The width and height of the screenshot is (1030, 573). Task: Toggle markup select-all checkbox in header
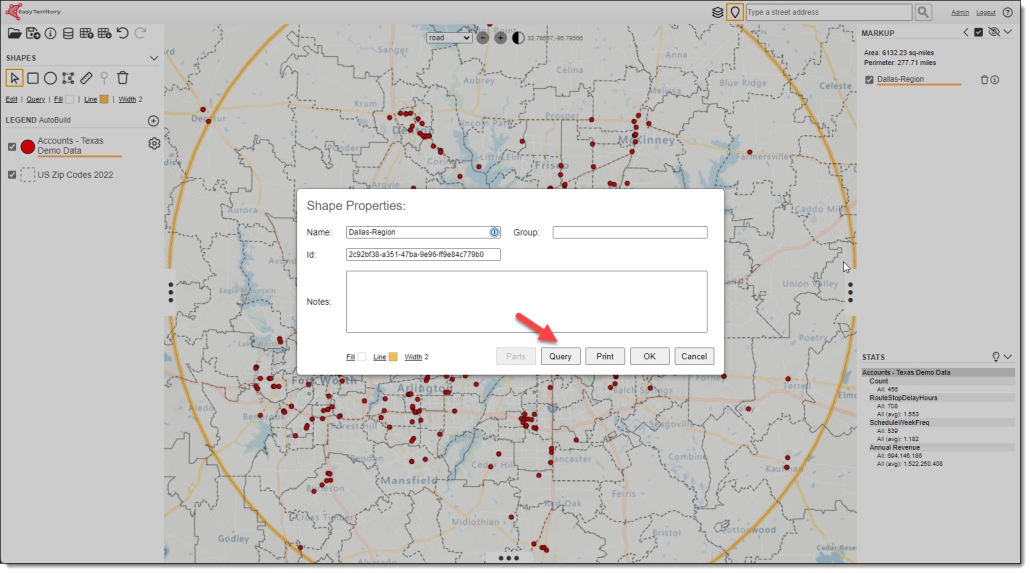pos(979,32)
